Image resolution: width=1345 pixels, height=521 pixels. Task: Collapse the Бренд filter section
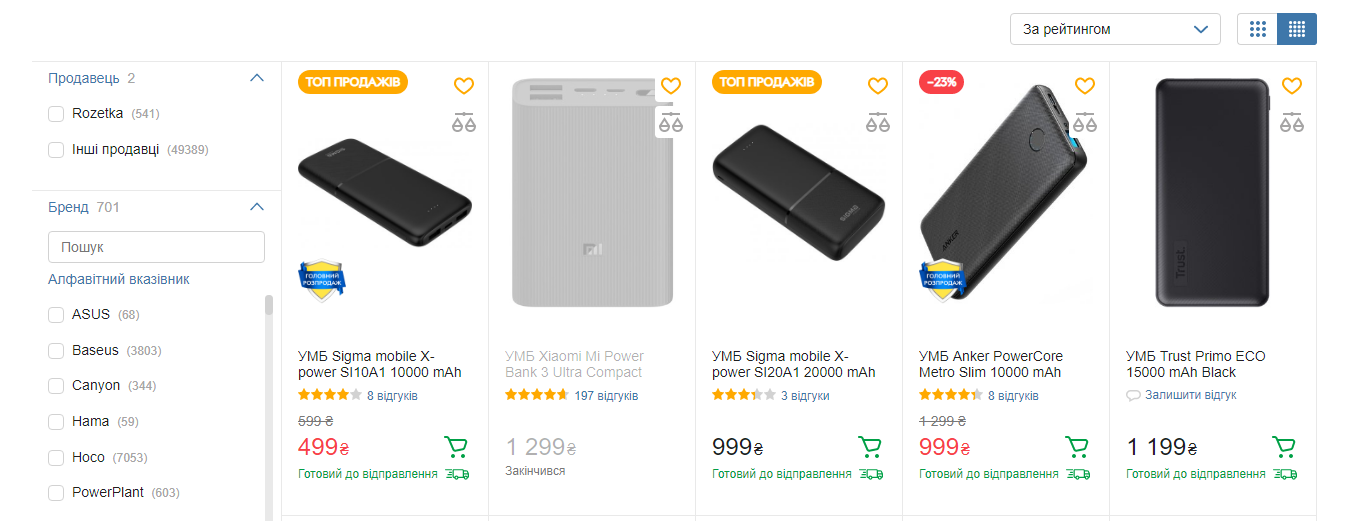tap(257, 207)
